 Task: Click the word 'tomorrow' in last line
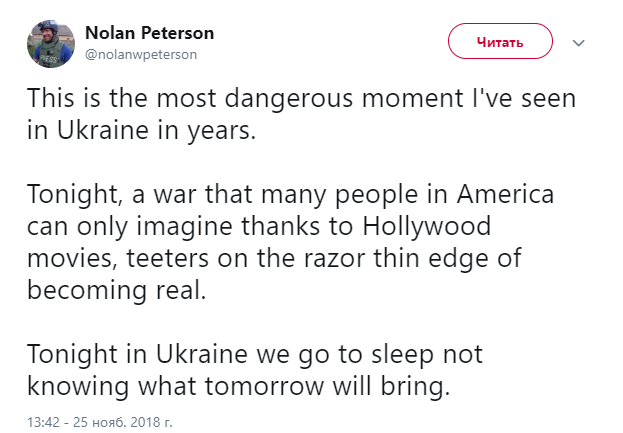[264, 387]
